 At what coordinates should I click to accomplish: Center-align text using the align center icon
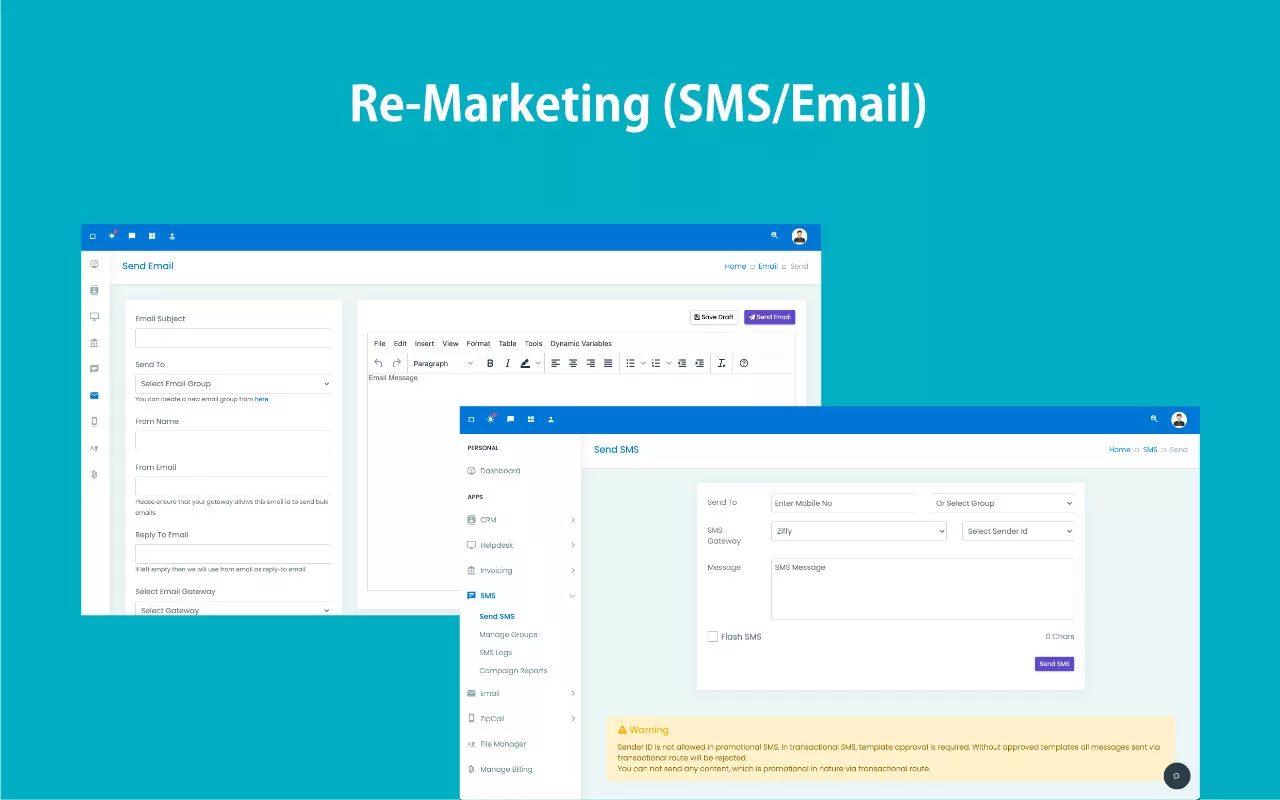pyautogui.click(x=573, y=363)
